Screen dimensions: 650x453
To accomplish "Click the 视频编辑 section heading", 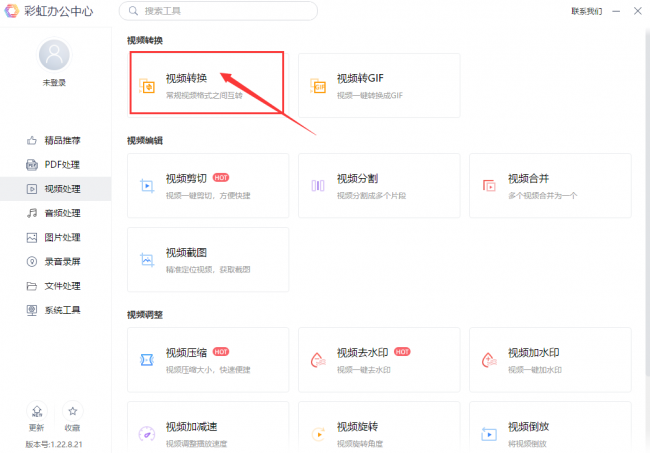I will [x=145, y=141].
